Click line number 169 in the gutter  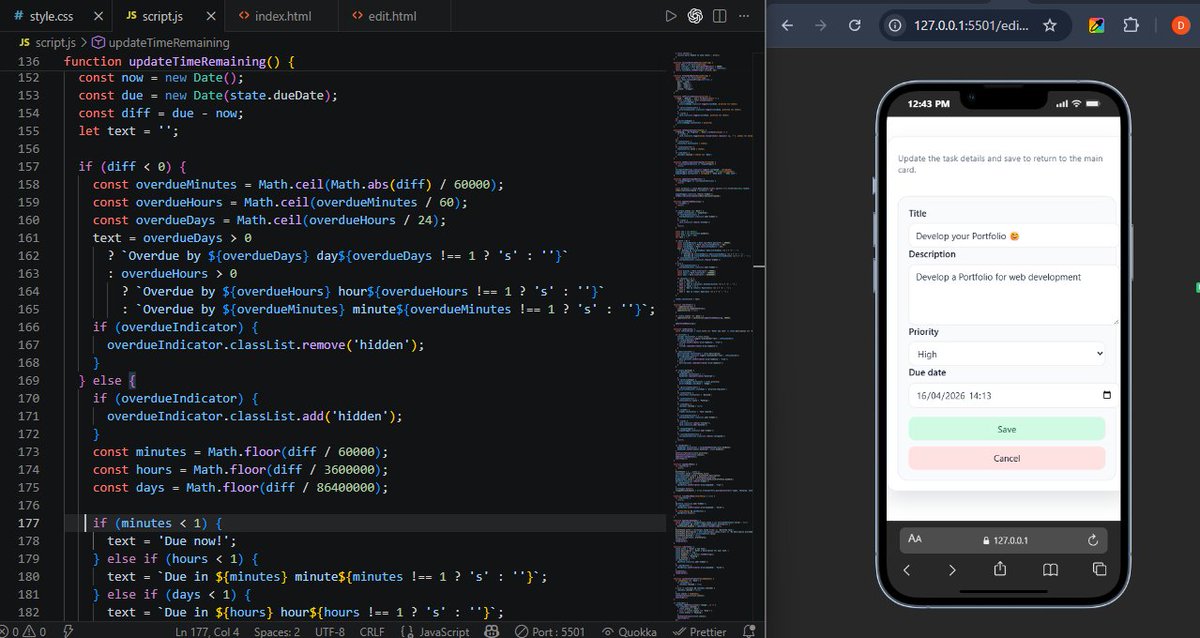(28, 380)
